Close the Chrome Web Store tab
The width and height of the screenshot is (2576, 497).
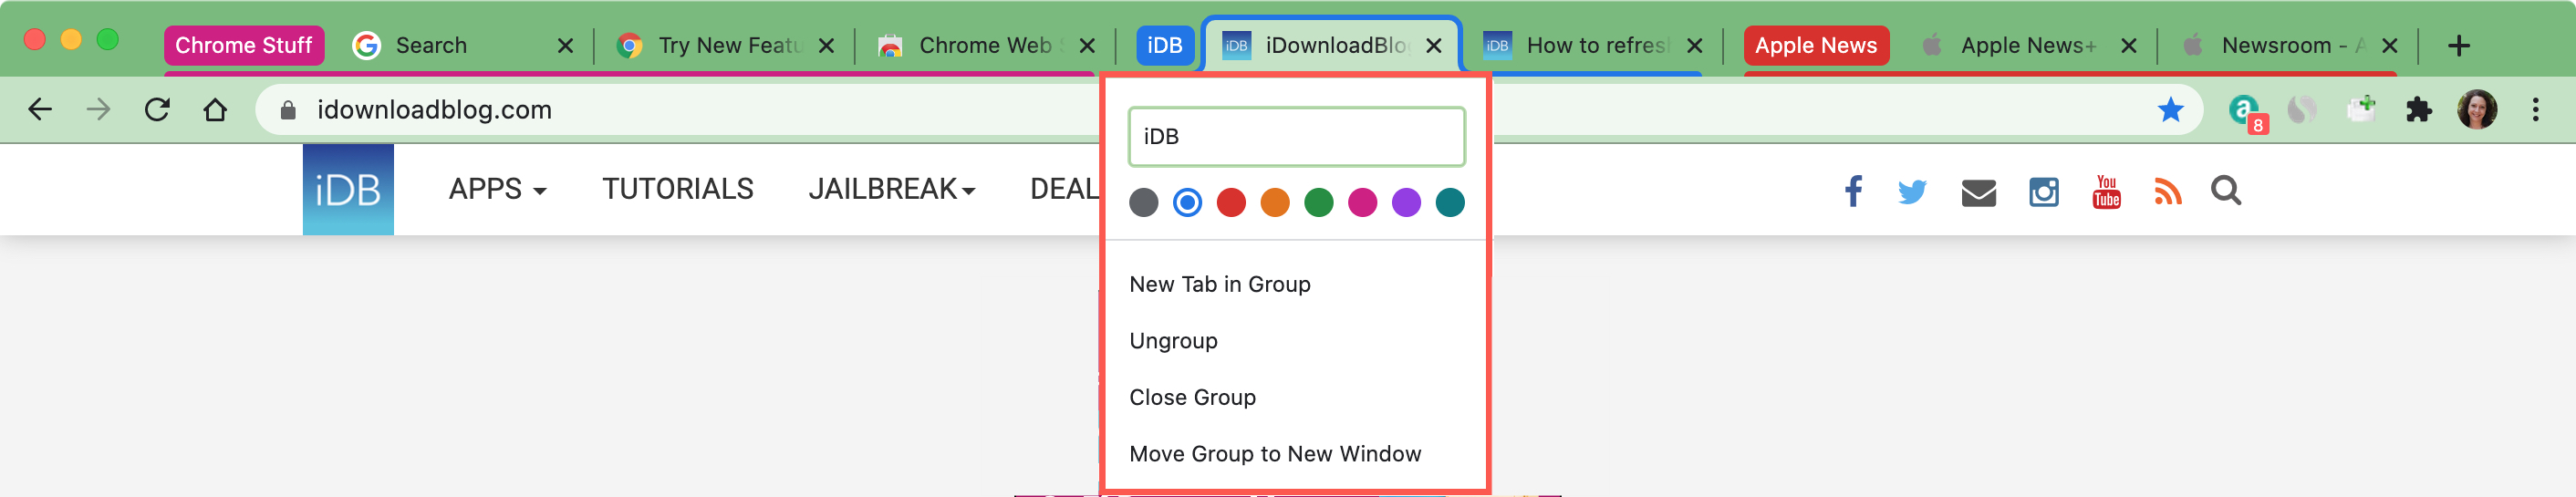coord(1087,46)
